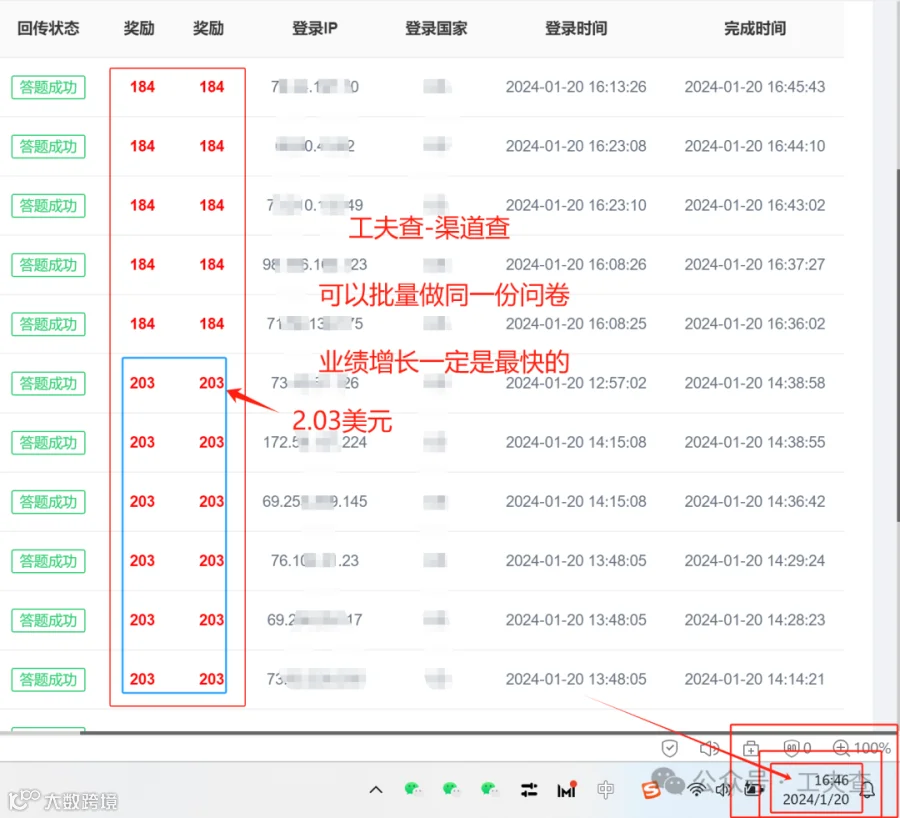Click the vertical scrollbar thumb at right

[898, 344]
